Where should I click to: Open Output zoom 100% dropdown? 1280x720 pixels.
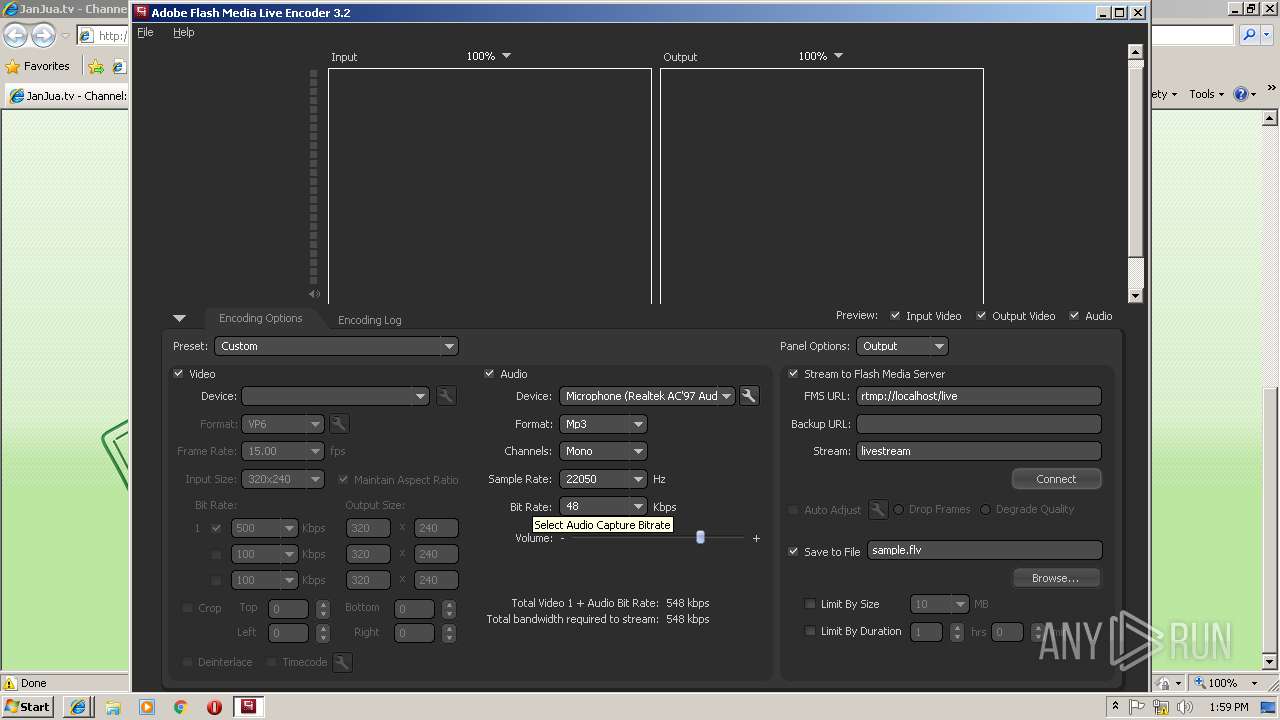[821, 57]
